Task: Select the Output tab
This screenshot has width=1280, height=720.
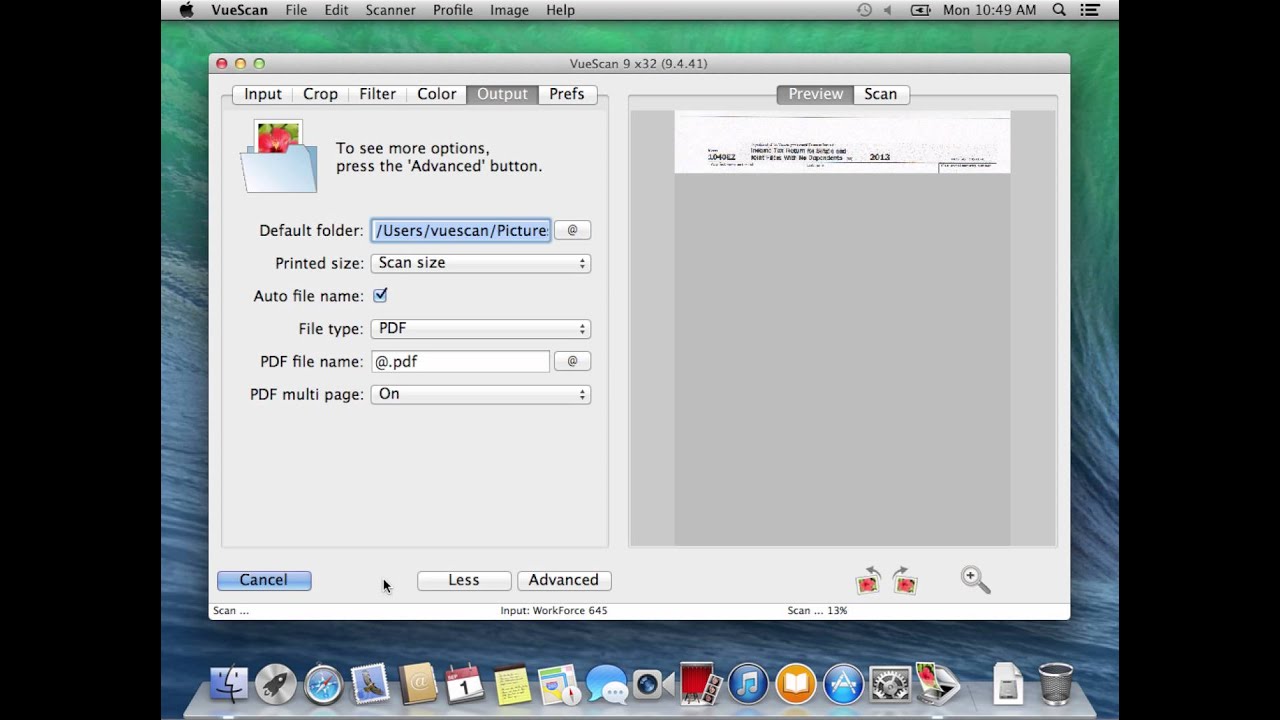Action: pyautogui.click(x=502, y=94)
